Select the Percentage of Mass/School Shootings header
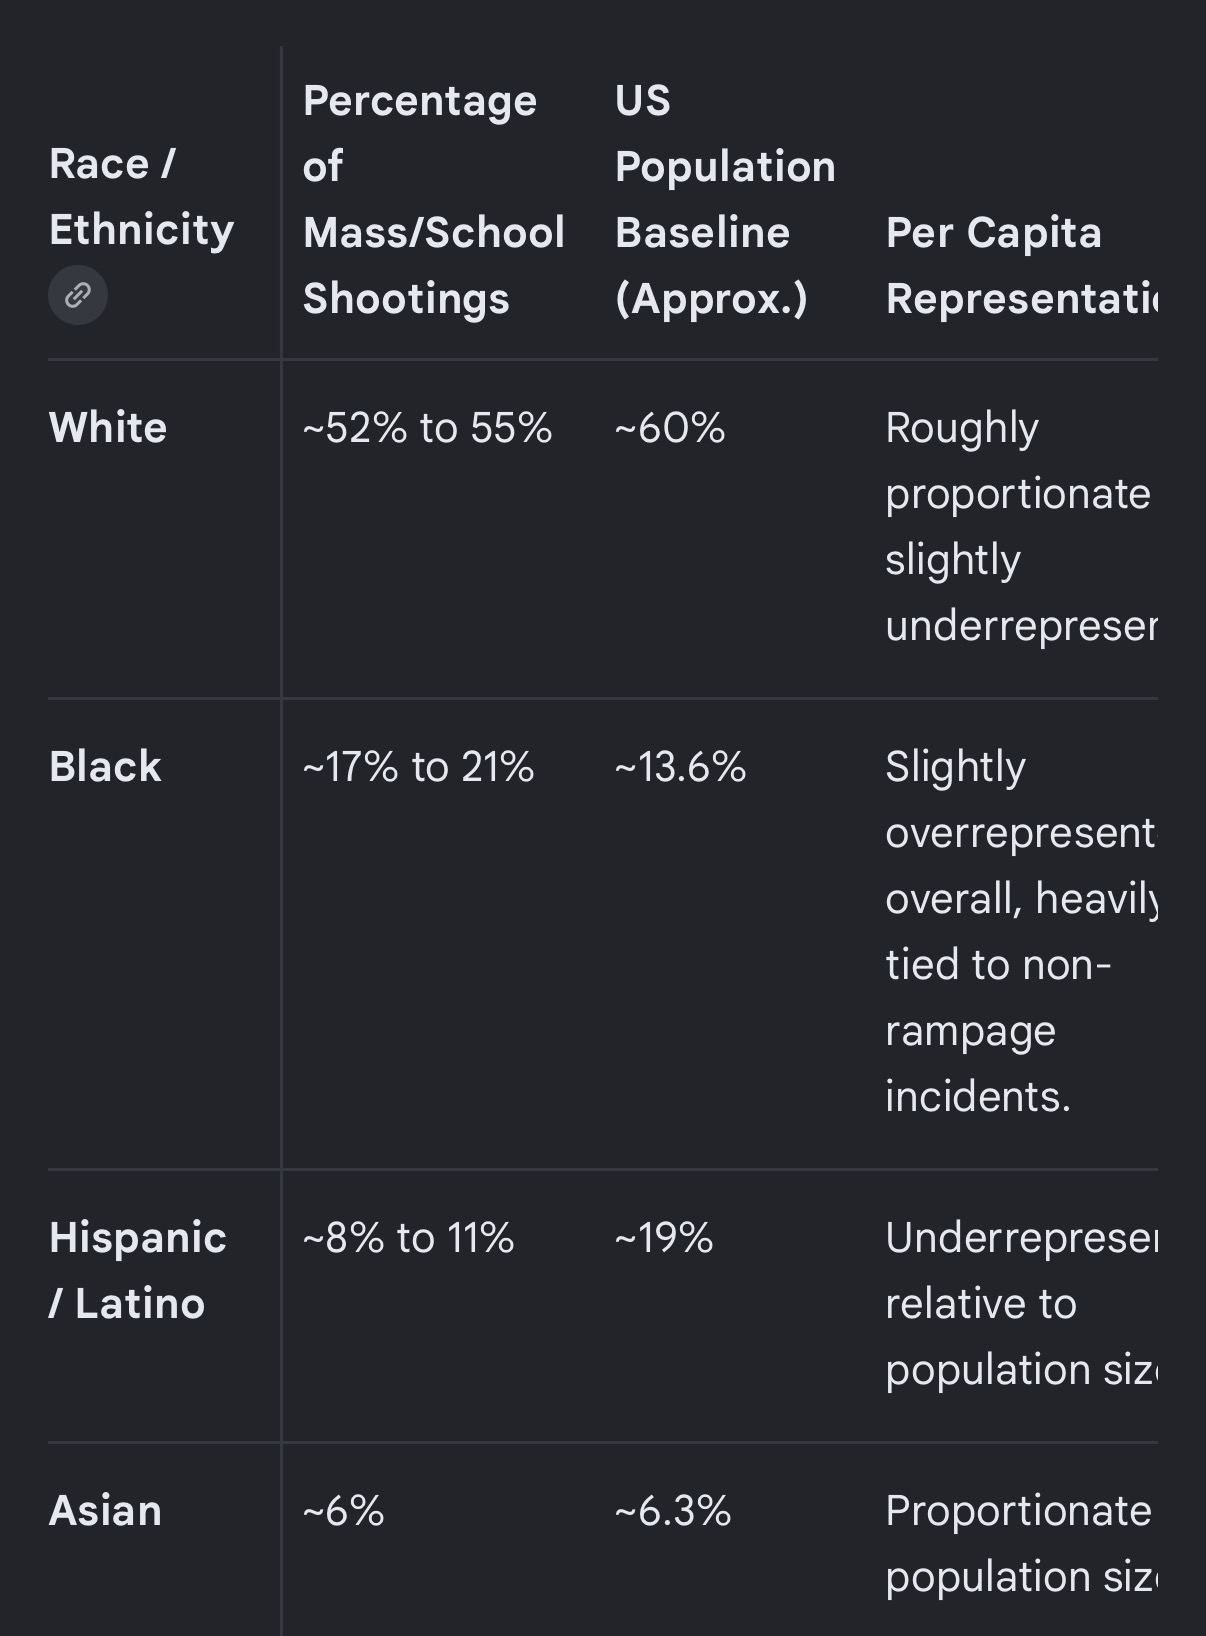 pyautogui.click(x=434, y=199)
